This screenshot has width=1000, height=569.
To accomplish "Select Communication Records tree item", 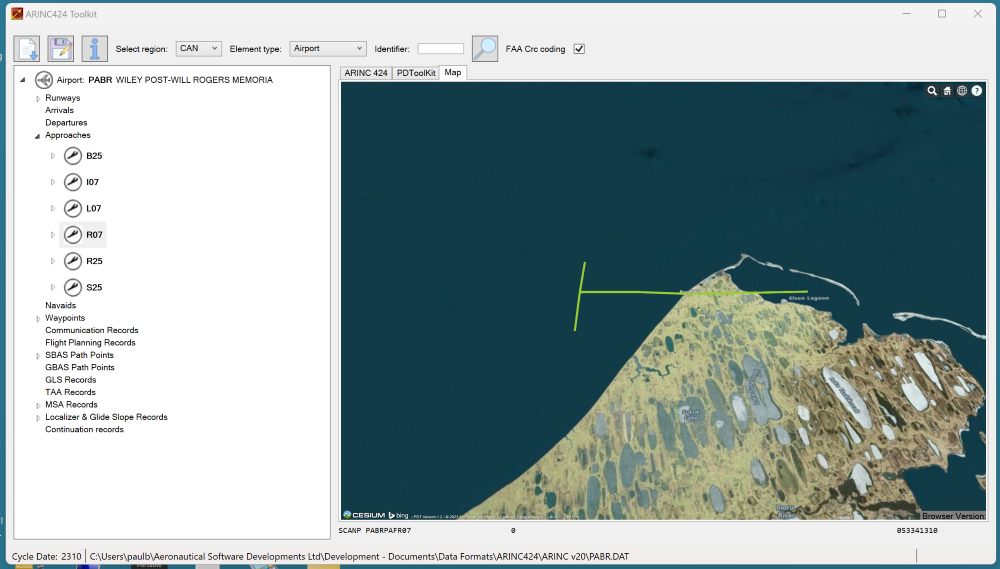I will click(92, 330).
